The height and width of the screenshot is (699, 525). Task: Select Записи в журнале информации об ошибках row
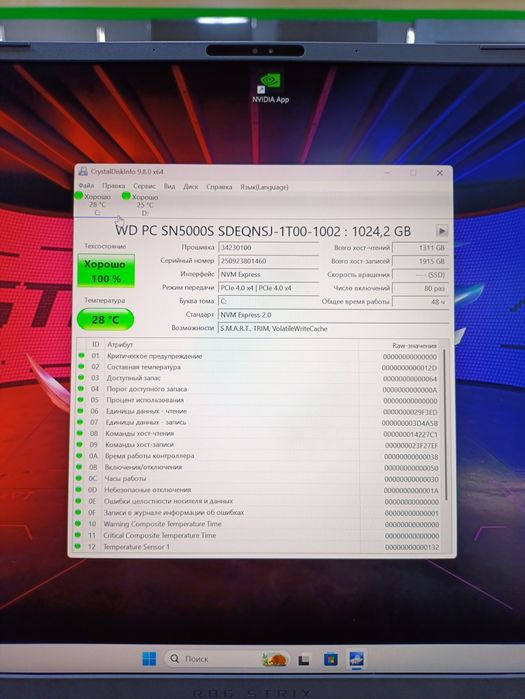tap(174, 512)
